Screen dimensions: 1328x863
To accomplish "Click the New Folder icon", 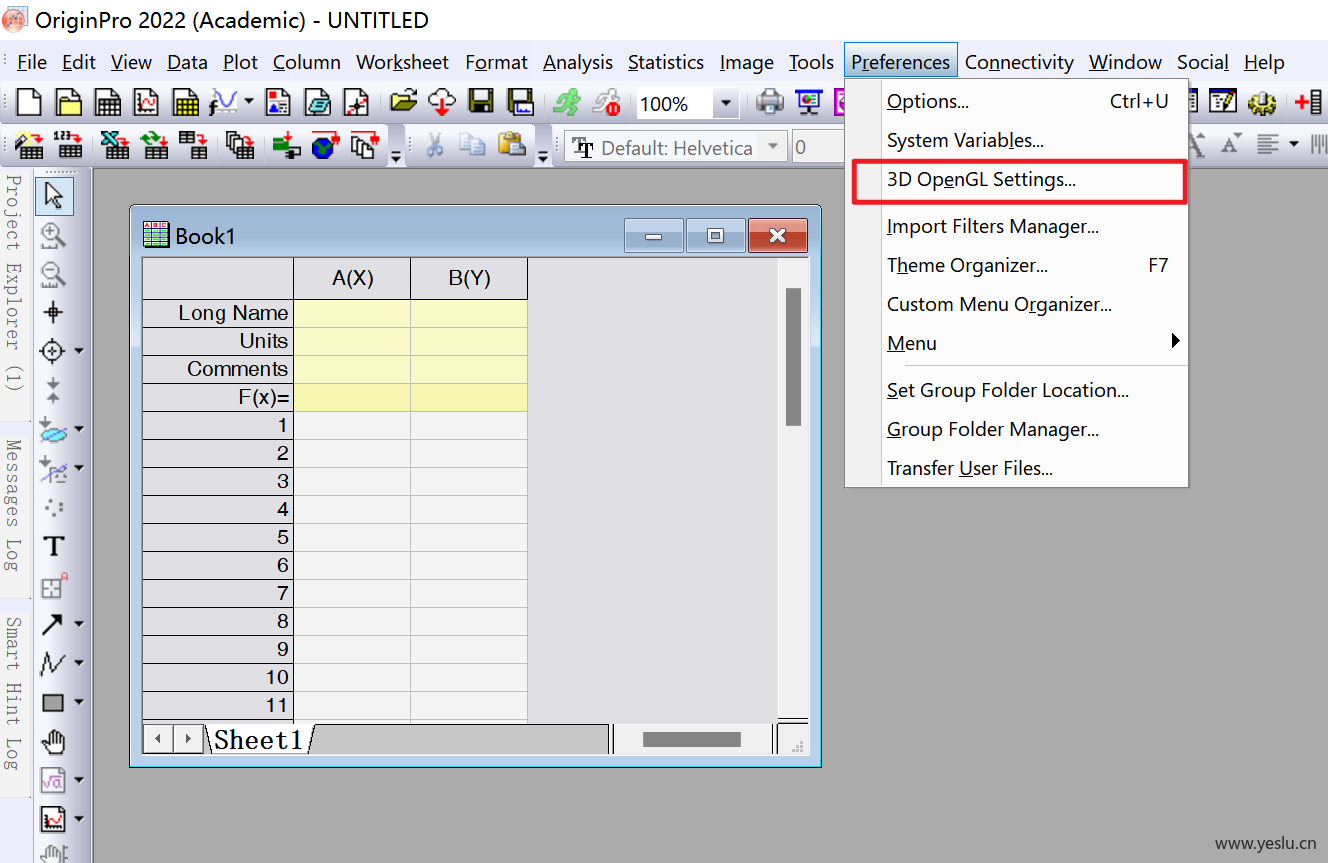I will coord(69,103).
